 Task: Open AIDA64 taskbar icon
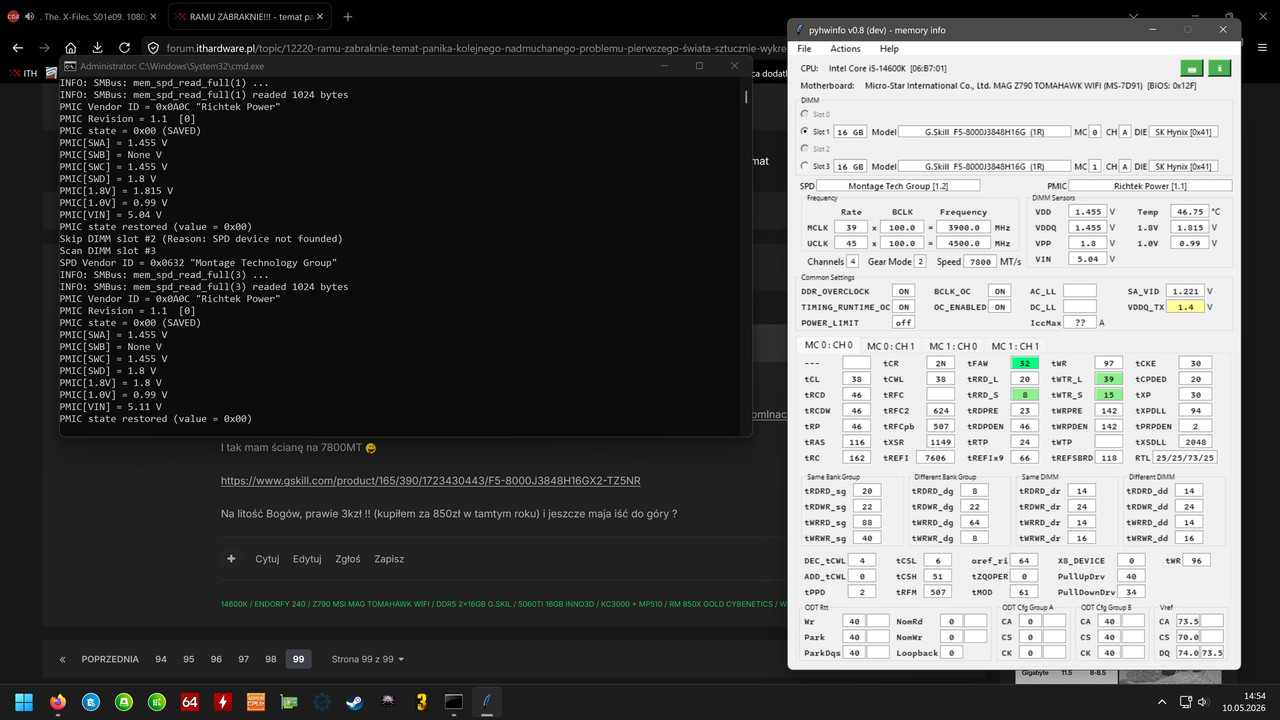pyautogui.click(x=189, y=701)
